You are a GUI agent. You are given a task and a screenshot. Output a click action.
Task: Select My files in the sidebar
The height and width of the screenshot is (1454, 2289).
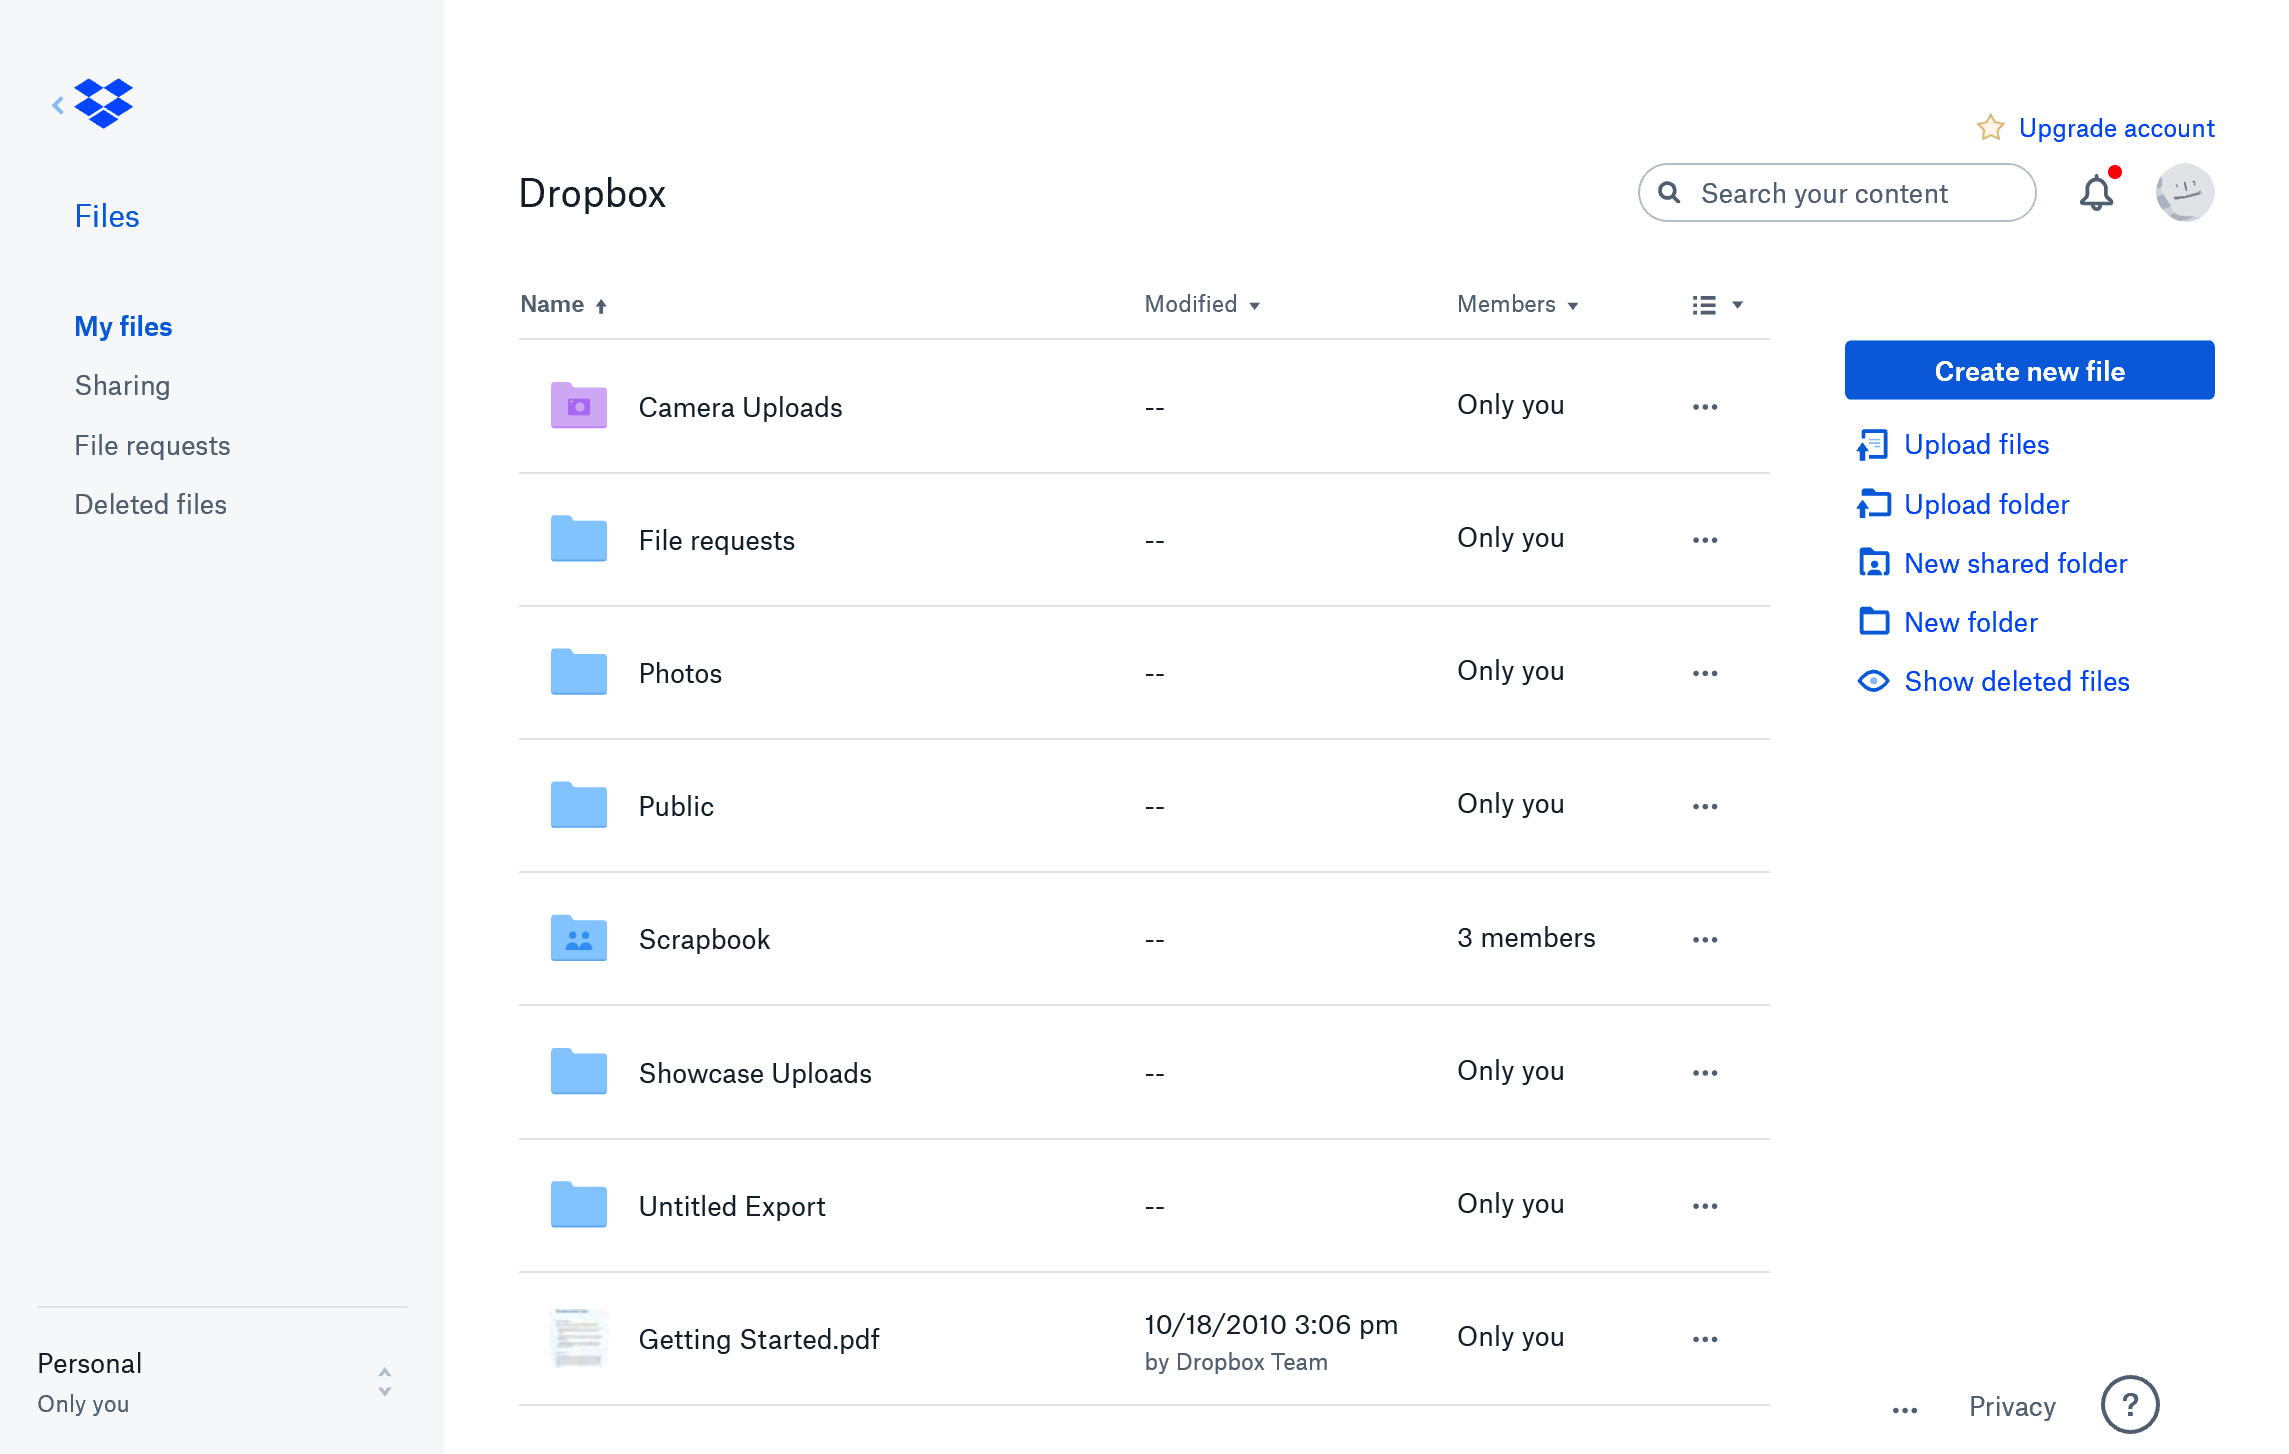123,326
